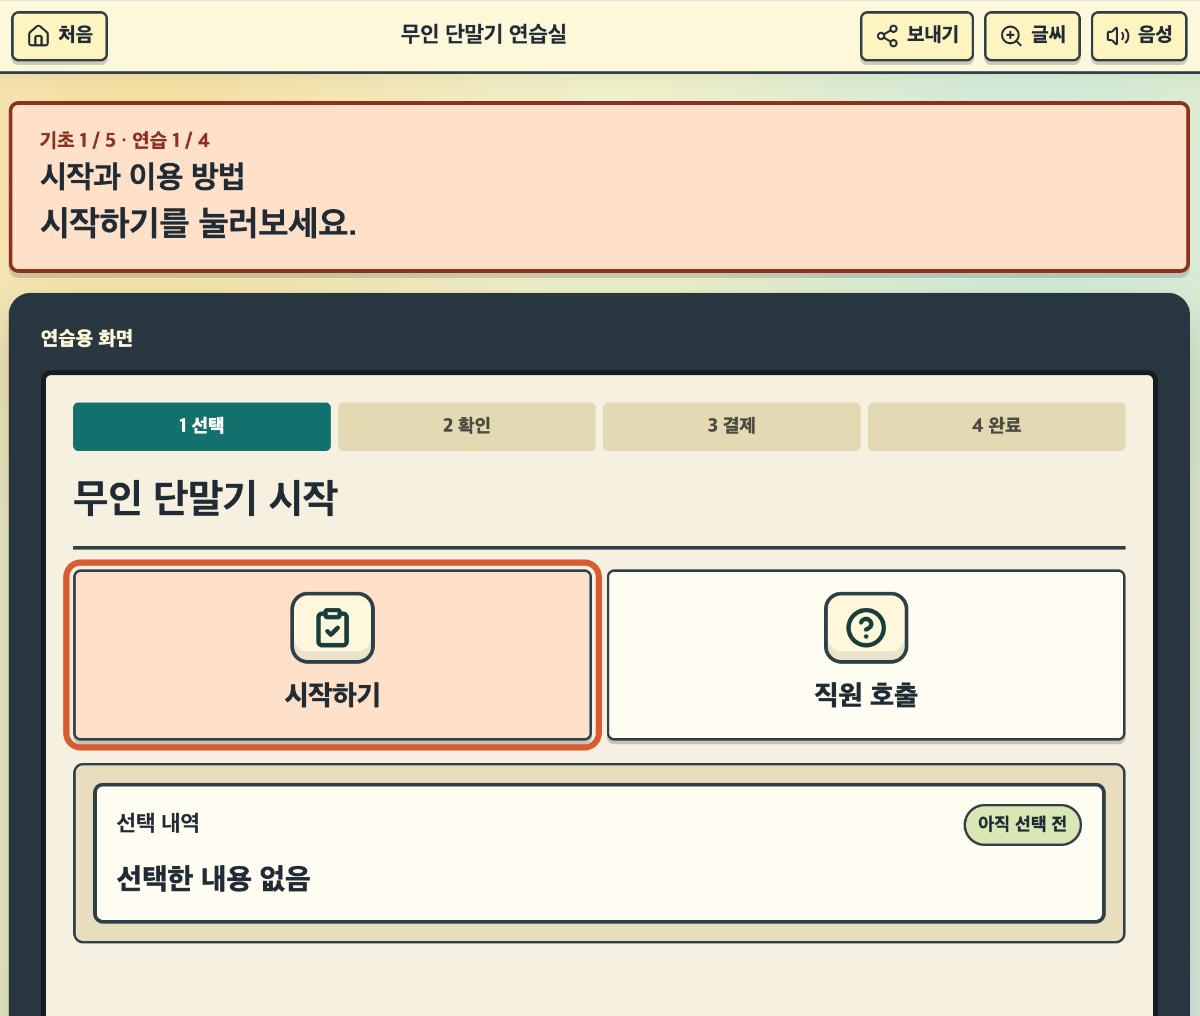
Task: Go to the 처음 home button
Action: pyautogui.click(x=59, y=36)
